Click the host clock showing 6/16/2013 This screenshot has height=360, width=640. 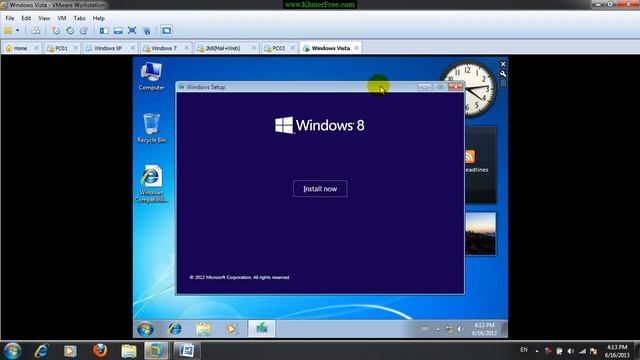coord(617,351)
